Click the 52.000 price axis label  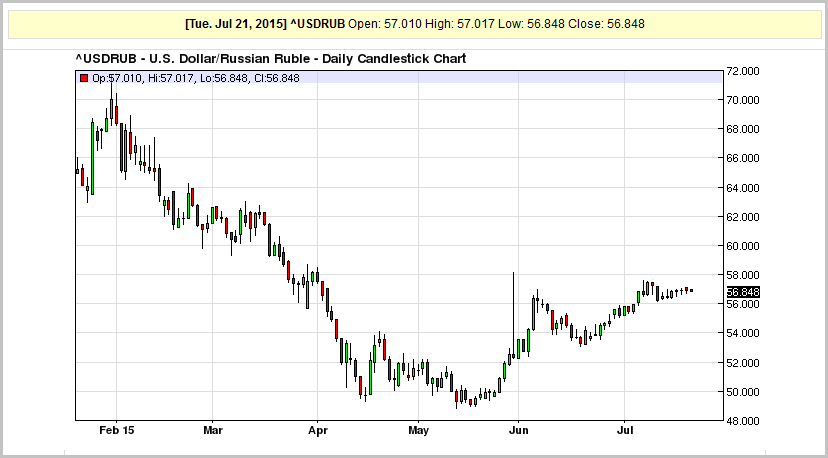coord(743,362)
